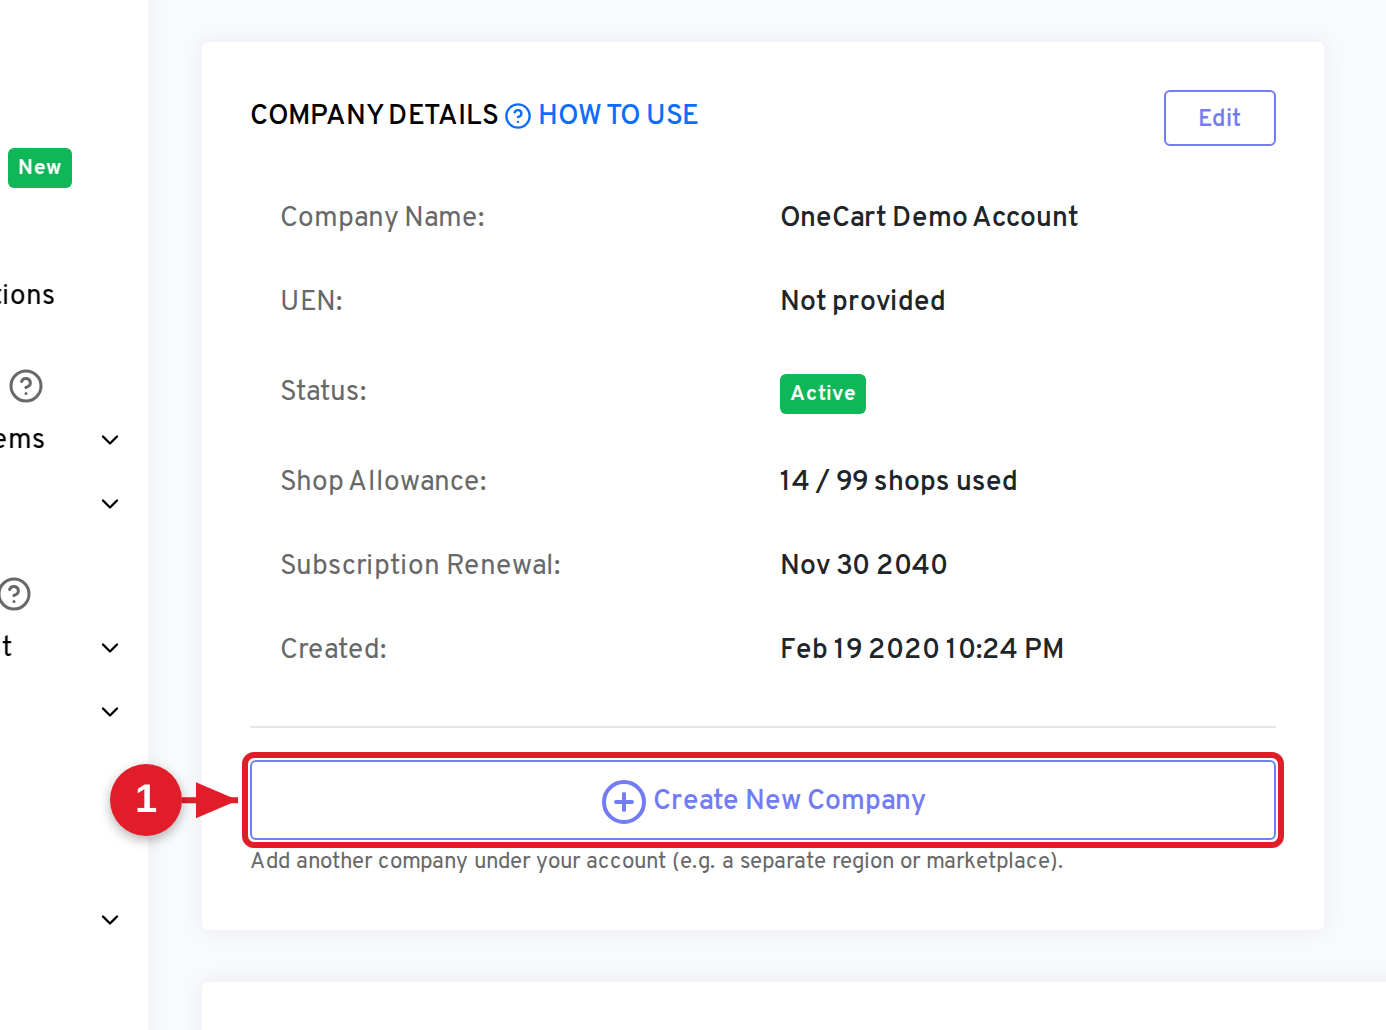Click the help icon beside HOW TO USE
1386x1030 pixels.
tap(518, 116)
